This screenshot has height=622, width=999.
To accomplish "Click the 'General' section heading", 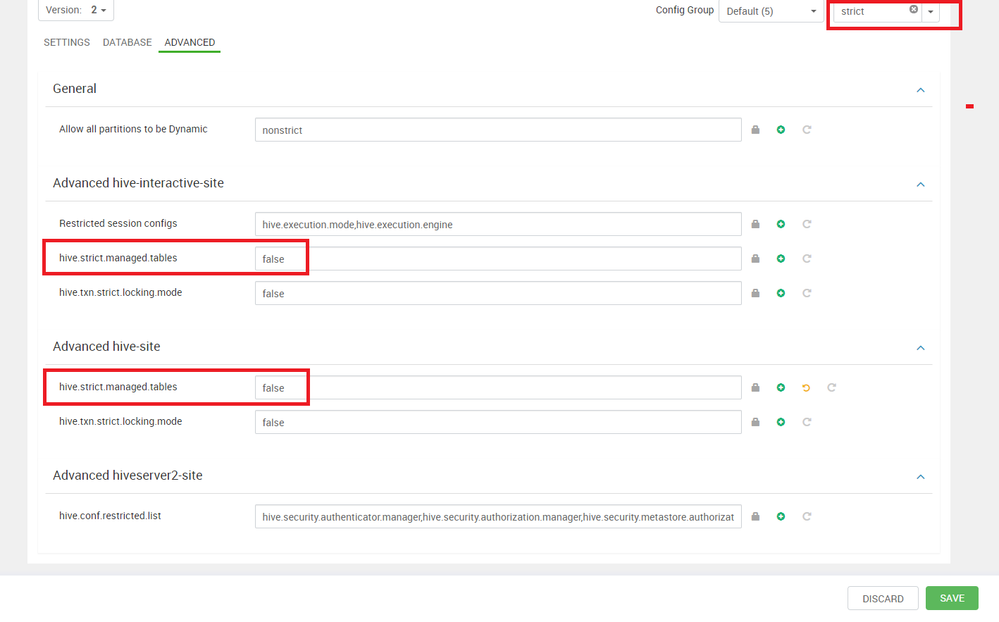I will [x=75, y=89].
